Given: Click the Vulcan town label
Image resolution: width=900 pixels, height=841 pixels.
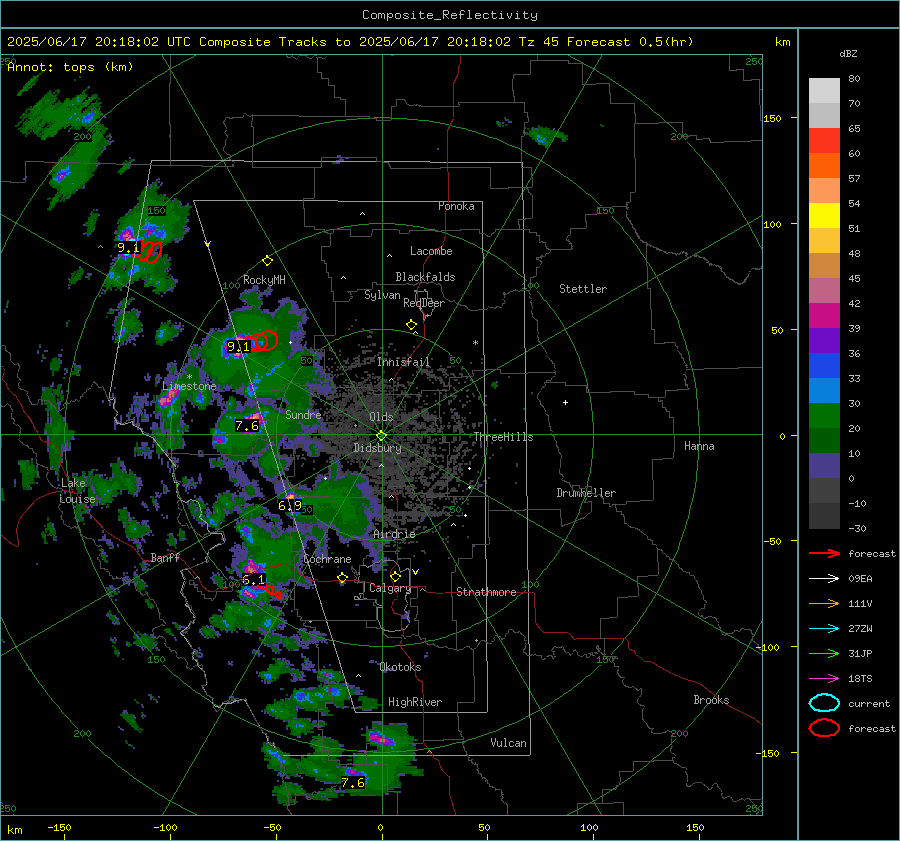Looking at the screenshot, I should coord(508,743).
